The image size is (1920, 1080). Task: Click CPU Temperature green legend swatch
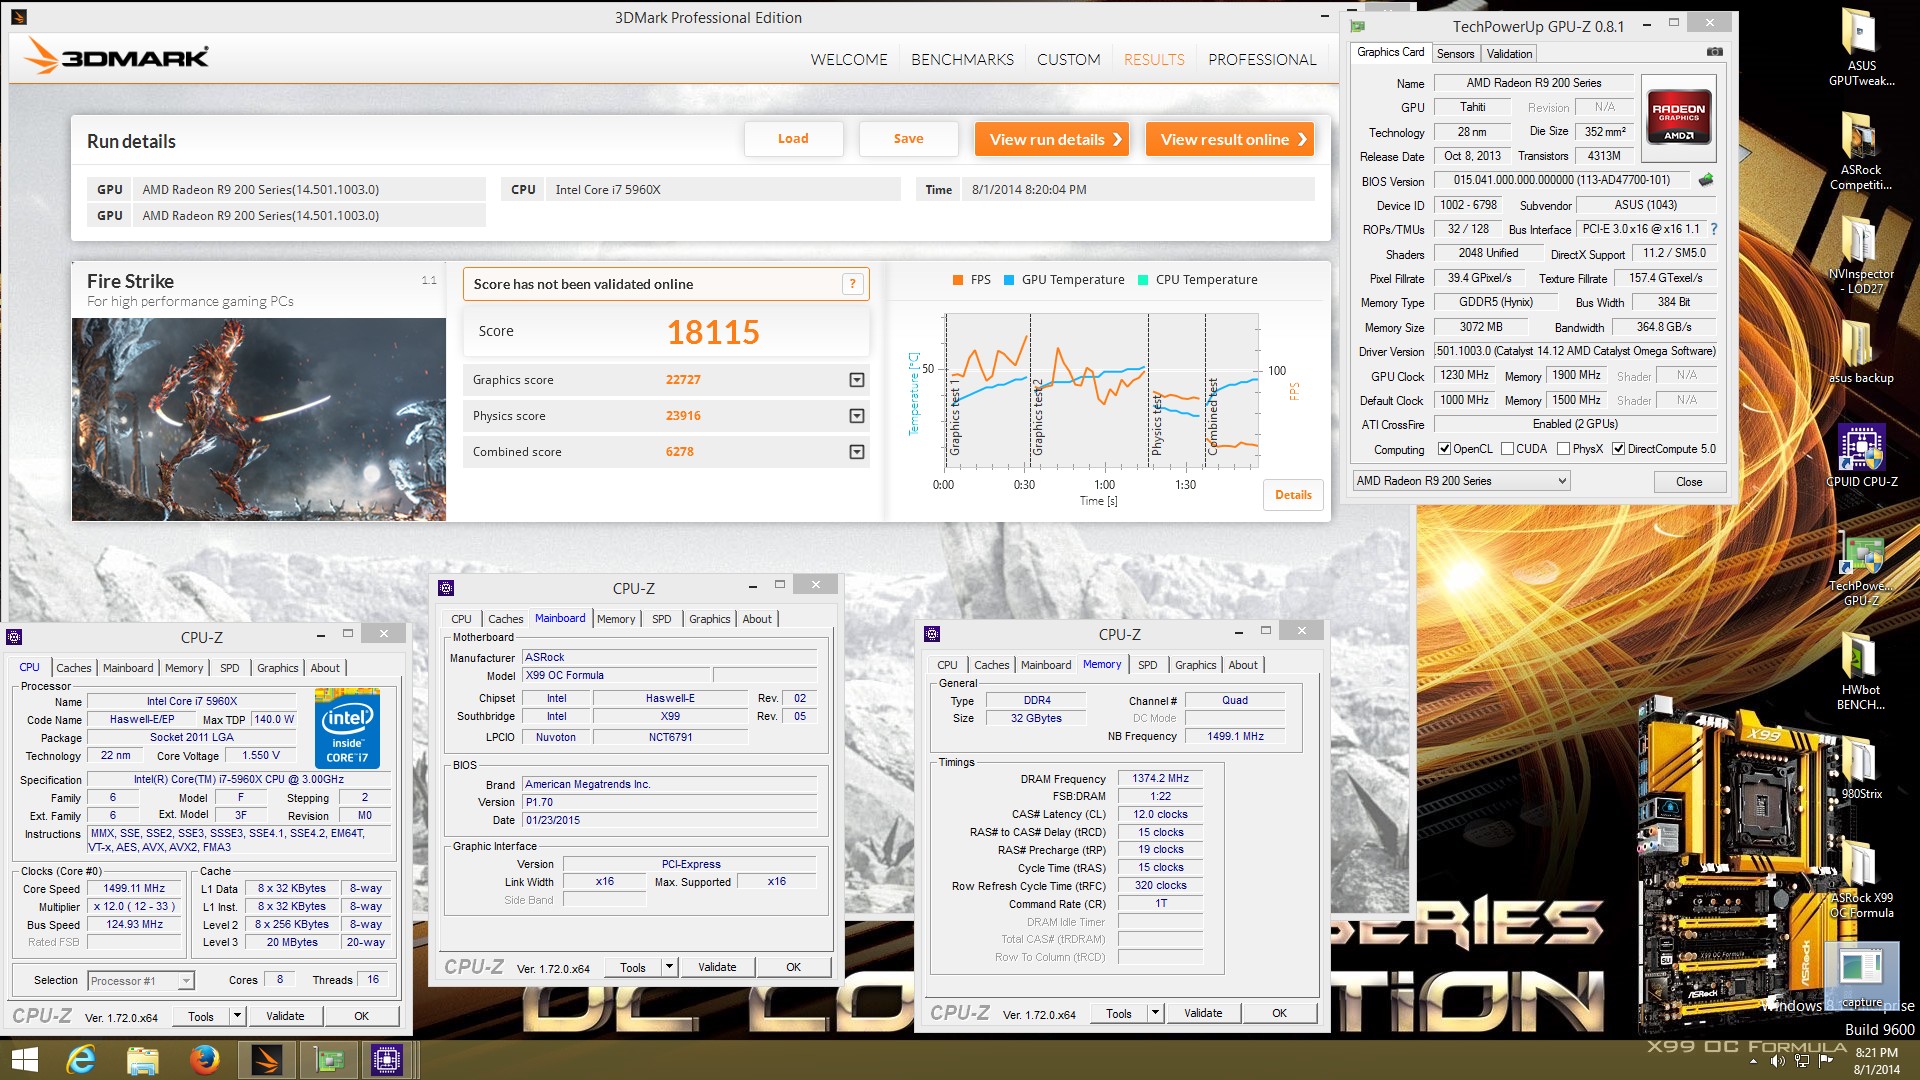click(x=1143, y=280)
